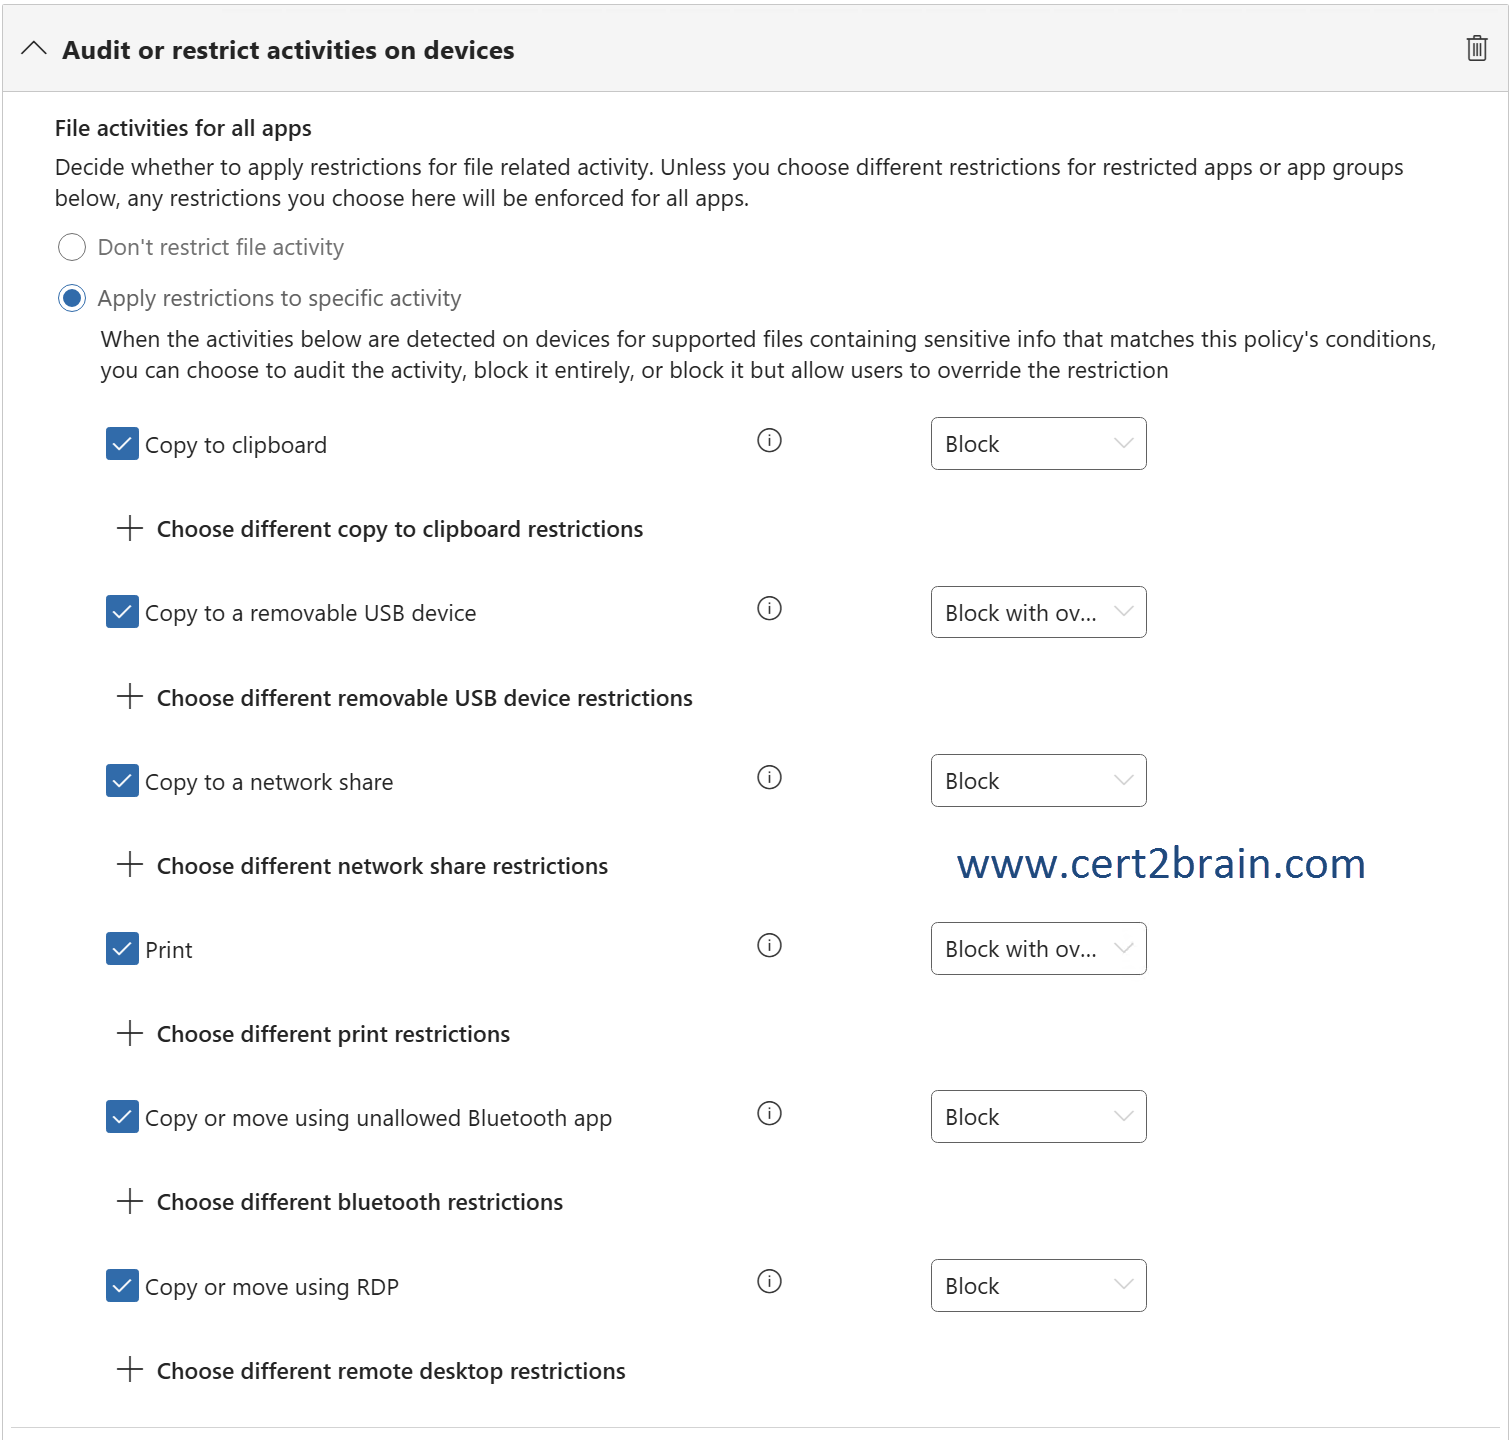The height and width of the screenshot is (1440, 1512).
Task: Uncheck the Copy to clipboard checkbox
Action: tap(122, 443)
